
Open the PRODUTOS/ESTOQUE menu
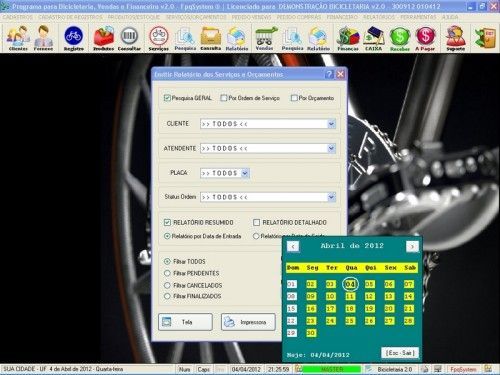(x=134, y=17)
